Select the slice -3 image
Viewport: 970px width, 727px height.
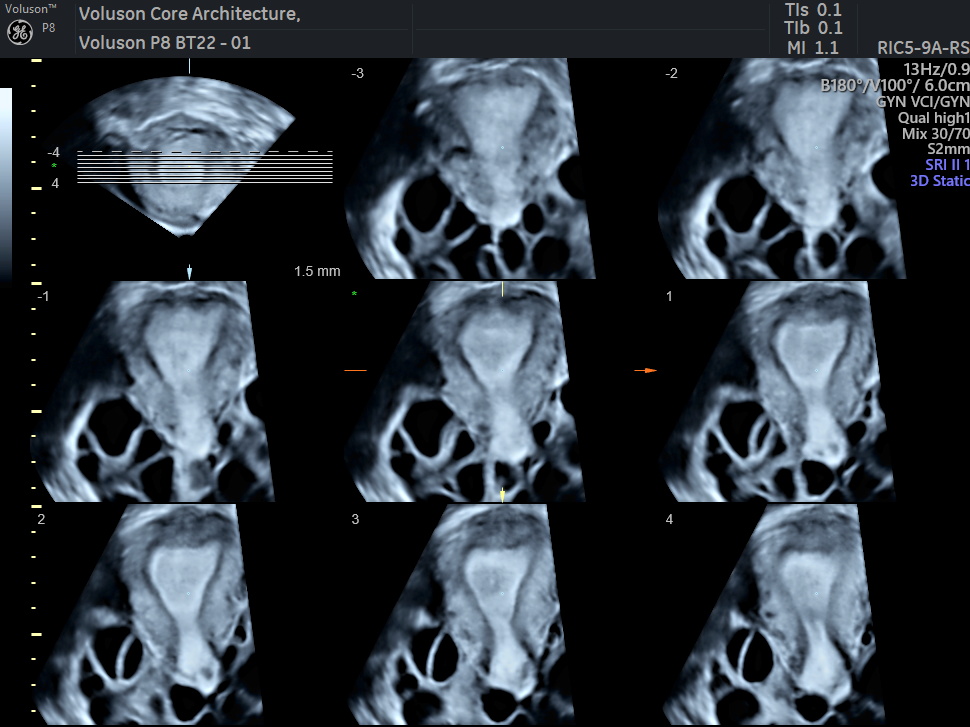470,170
